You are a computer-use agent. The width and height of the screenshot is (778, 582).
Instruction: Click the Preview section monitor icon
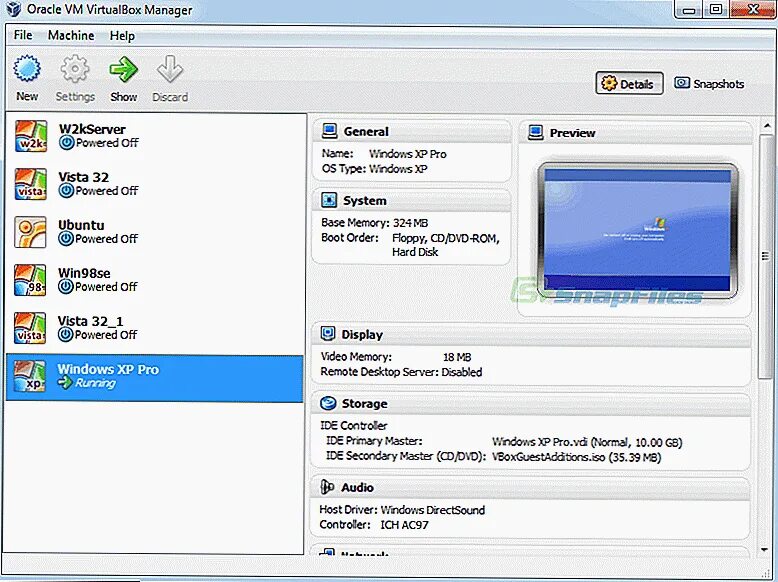pyautogui.click(x=535, y=132)
